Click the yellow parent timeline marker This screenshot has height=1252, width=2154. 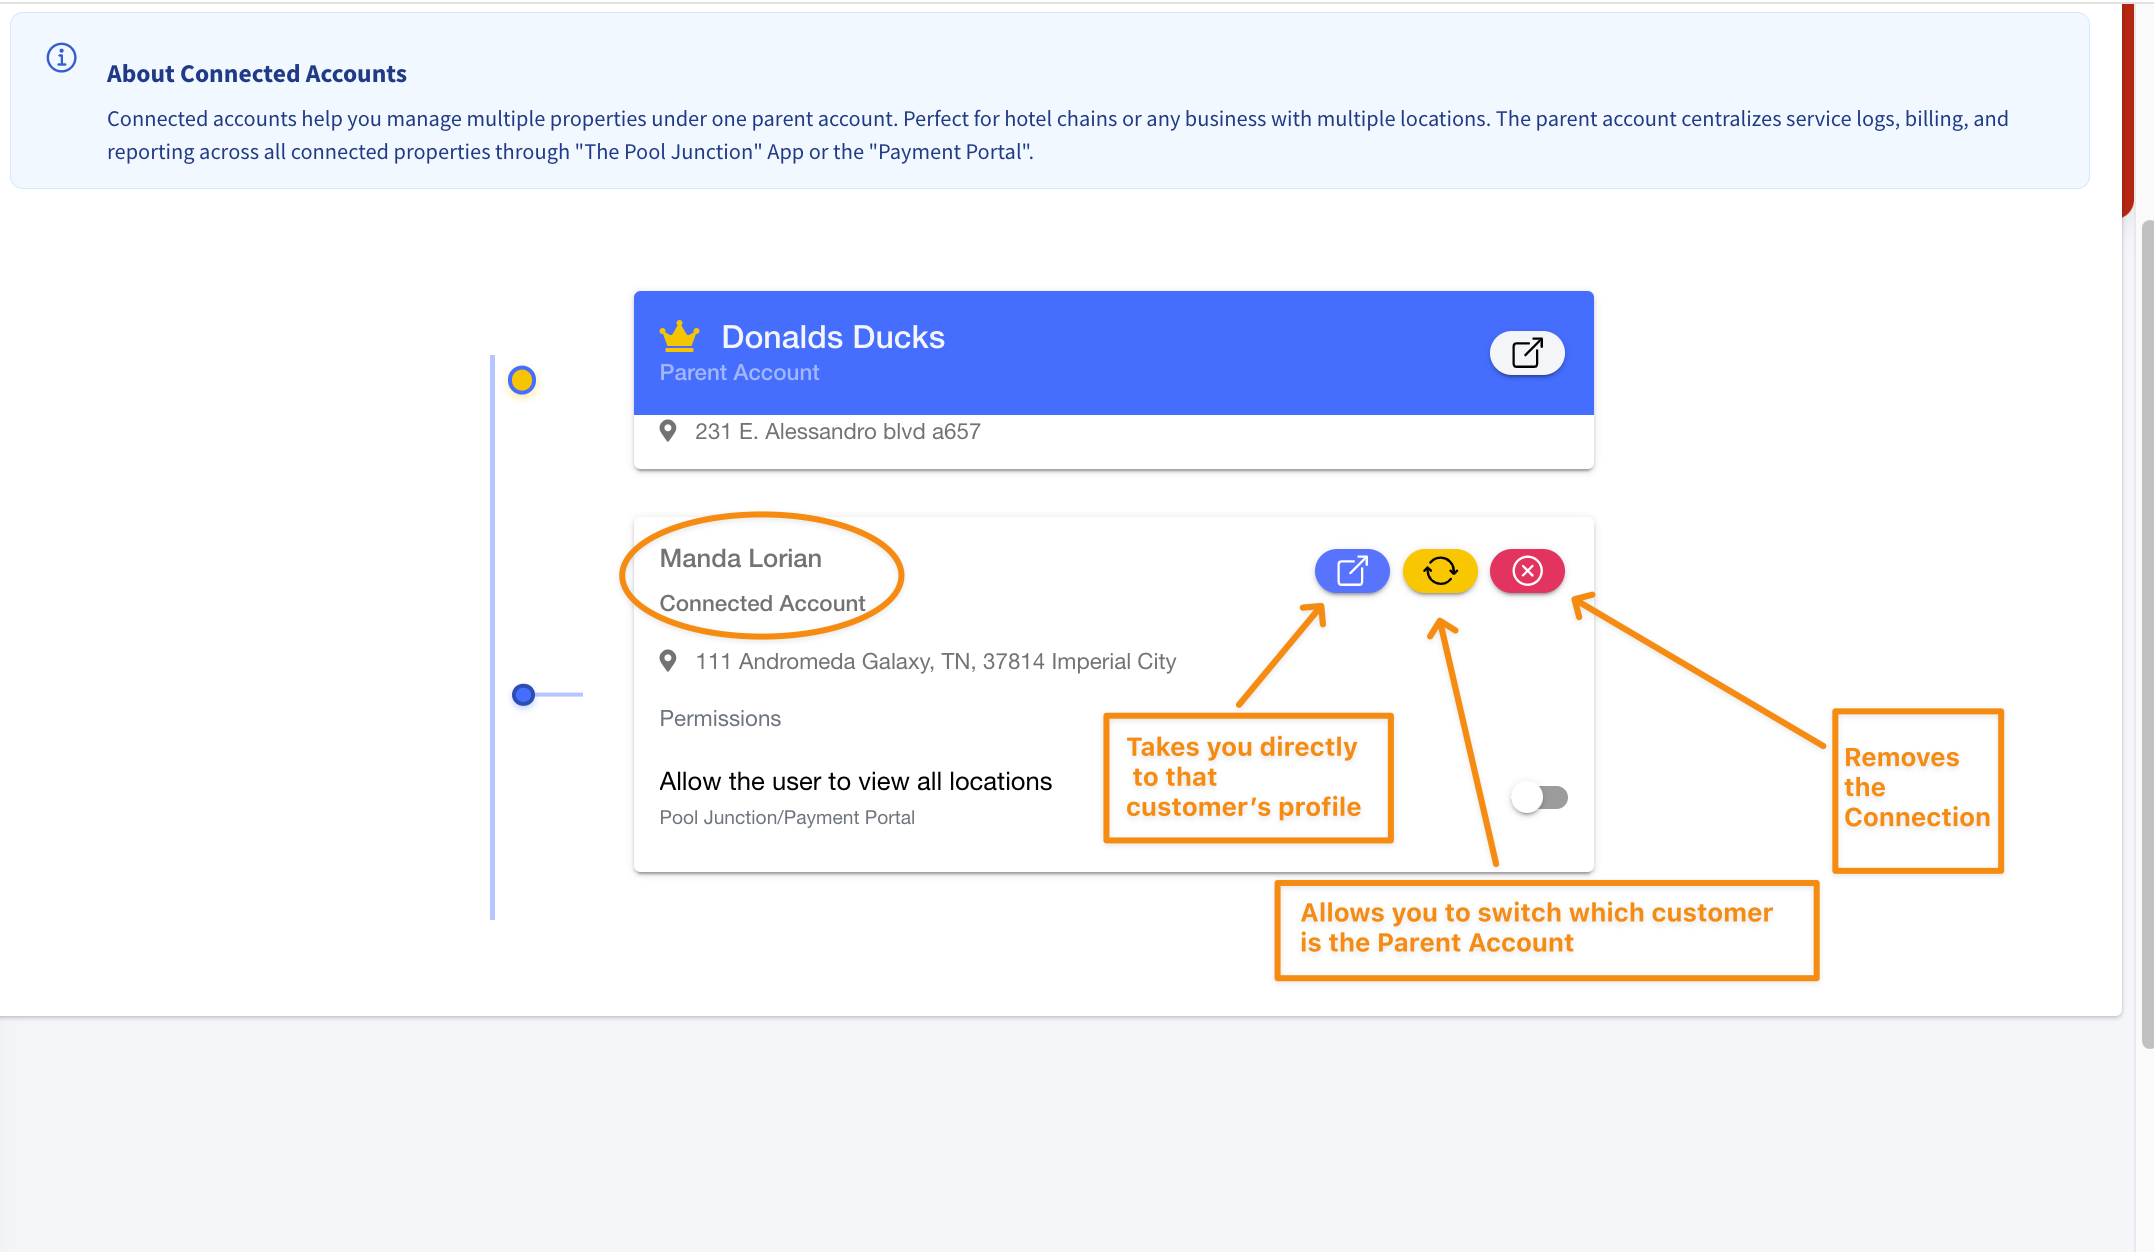(522, 380)
